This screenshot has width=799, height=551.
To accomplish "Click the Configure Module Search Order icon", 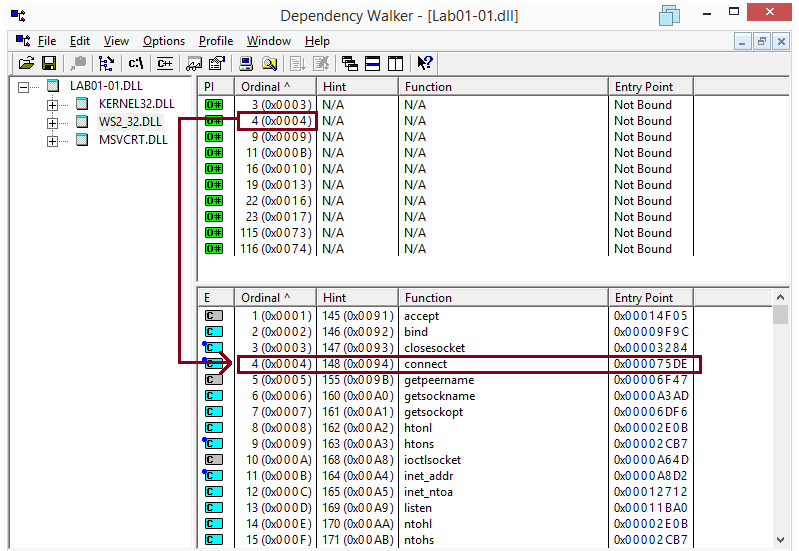I will point(270,63).
